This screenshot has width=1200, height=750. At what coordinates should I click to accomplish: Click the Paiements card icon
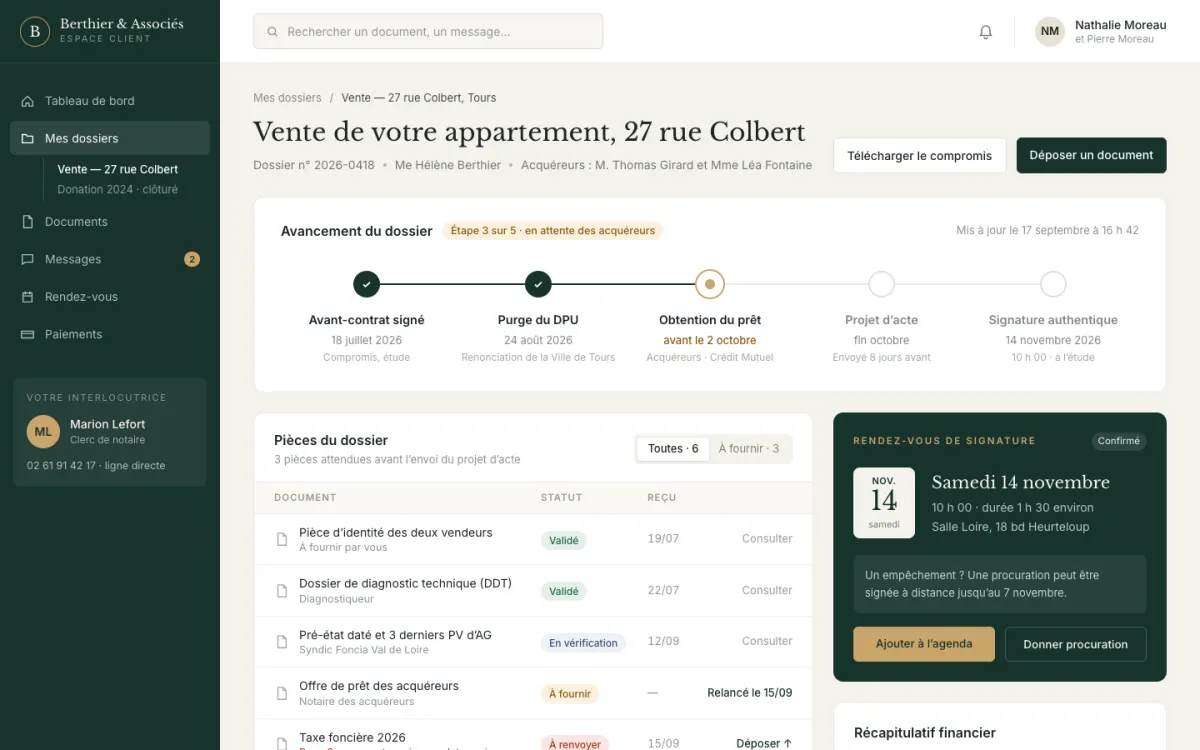pyautogui.click(x=28, y=334)
